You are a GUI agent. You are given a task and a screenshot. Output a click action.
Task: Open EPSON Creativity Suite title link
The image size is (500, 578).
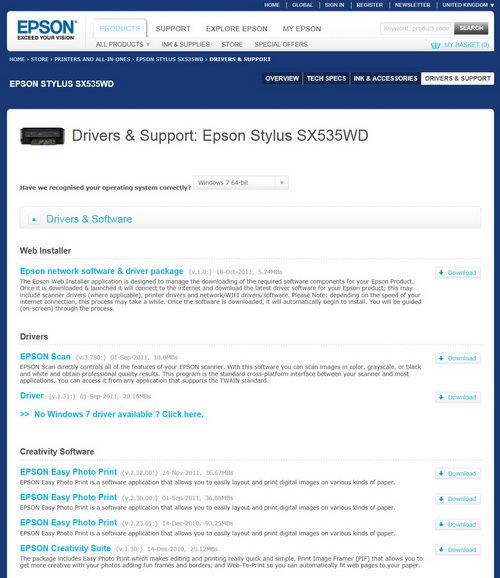[x=65, y=549]
